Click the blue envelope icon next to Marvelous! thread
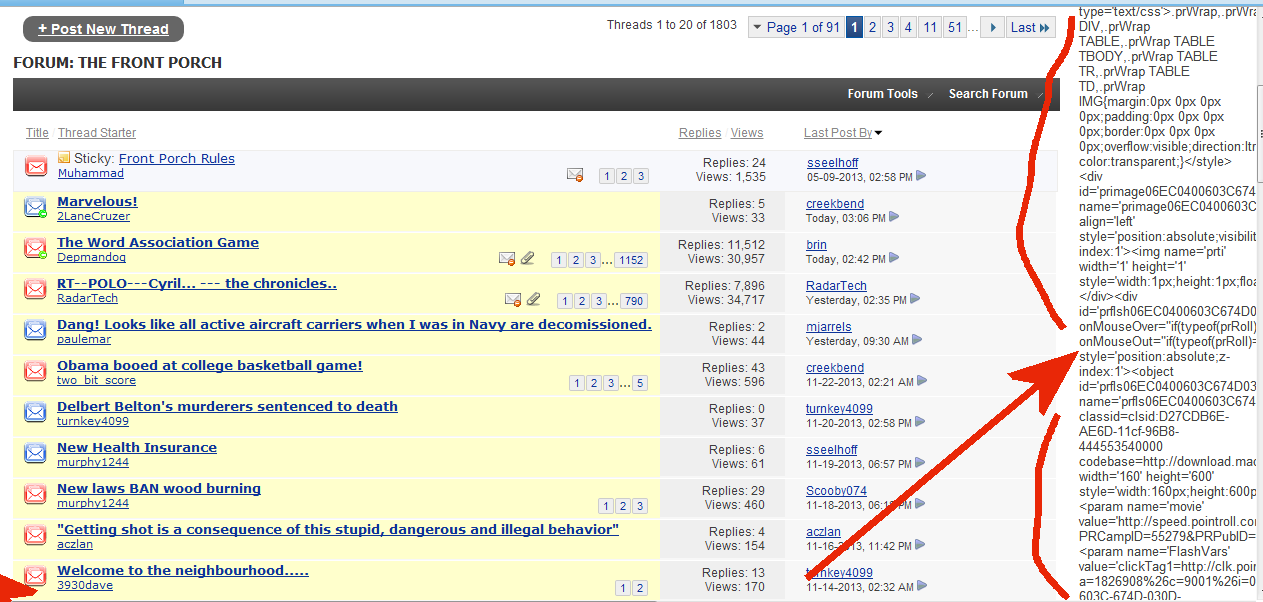1263x602 pixels. click(x=36, y=208)
